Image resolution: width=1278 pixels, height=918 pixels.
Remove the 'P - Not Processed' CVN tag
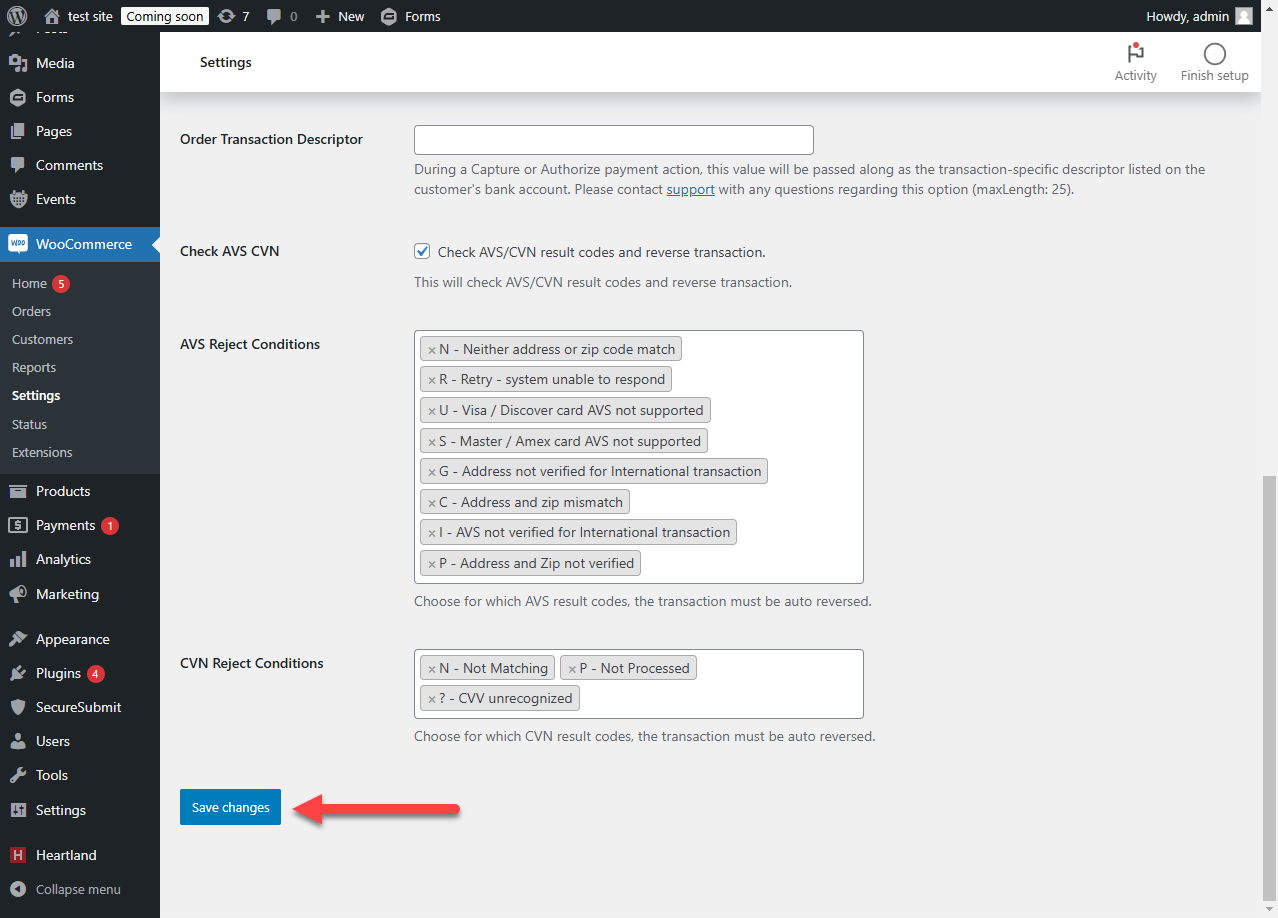tap(572, 669)
